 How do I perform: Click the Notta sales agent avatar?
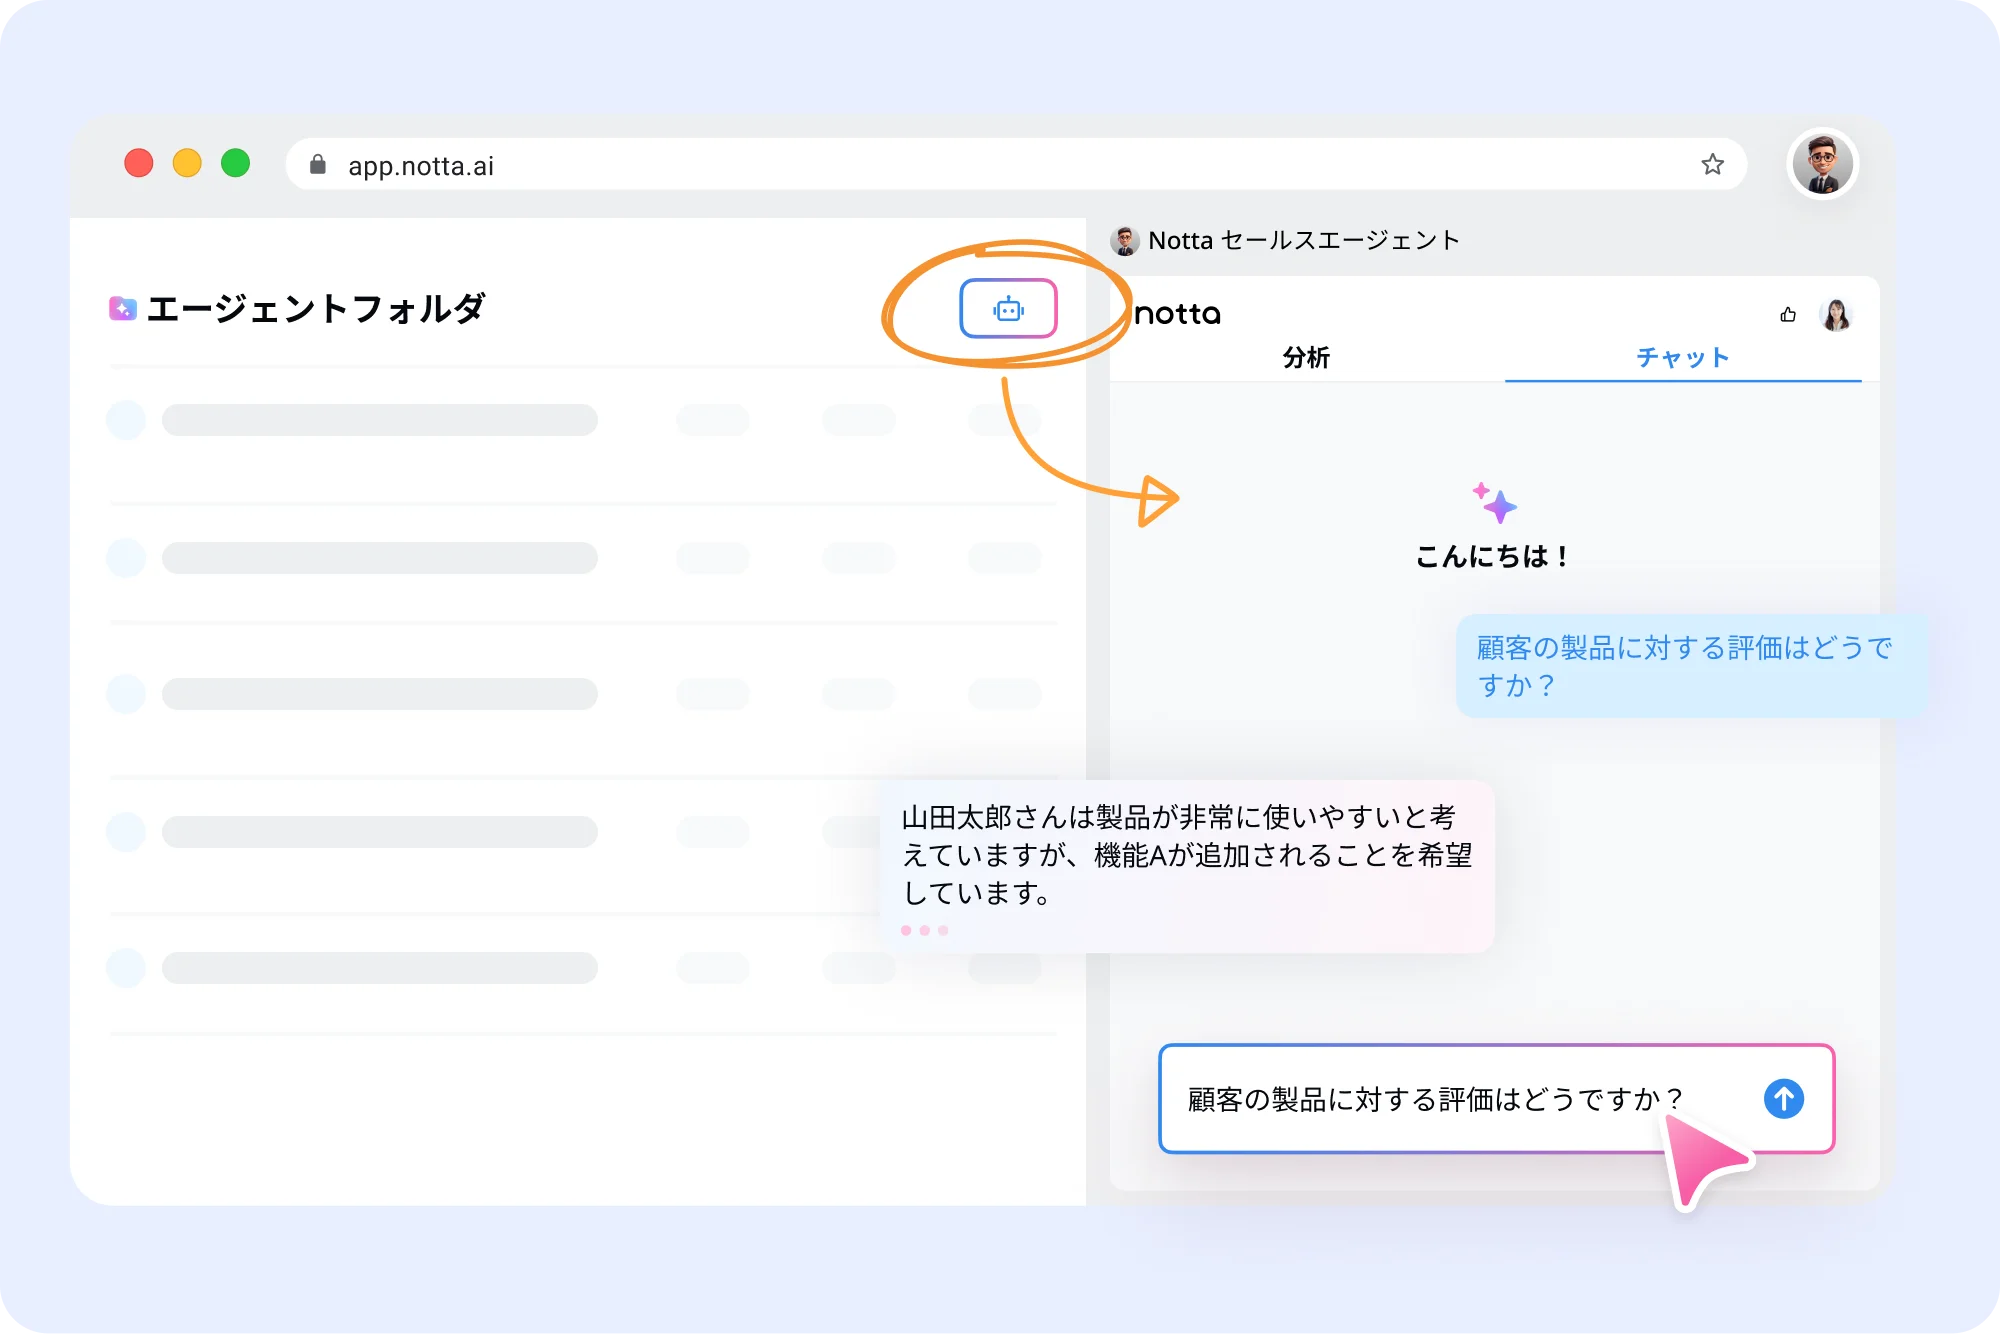[1125, 240]
